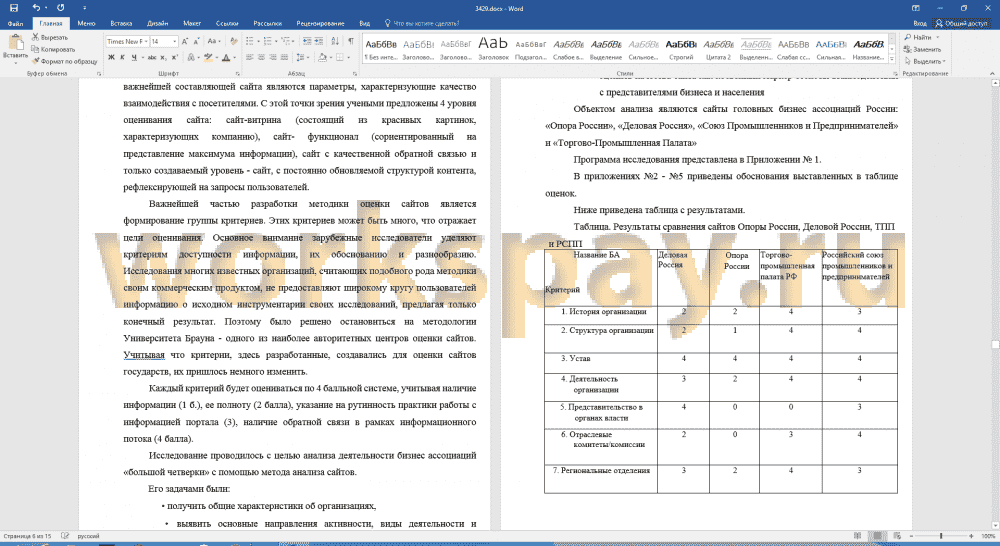Activate Формат по образцу format painter

point(65,61)
